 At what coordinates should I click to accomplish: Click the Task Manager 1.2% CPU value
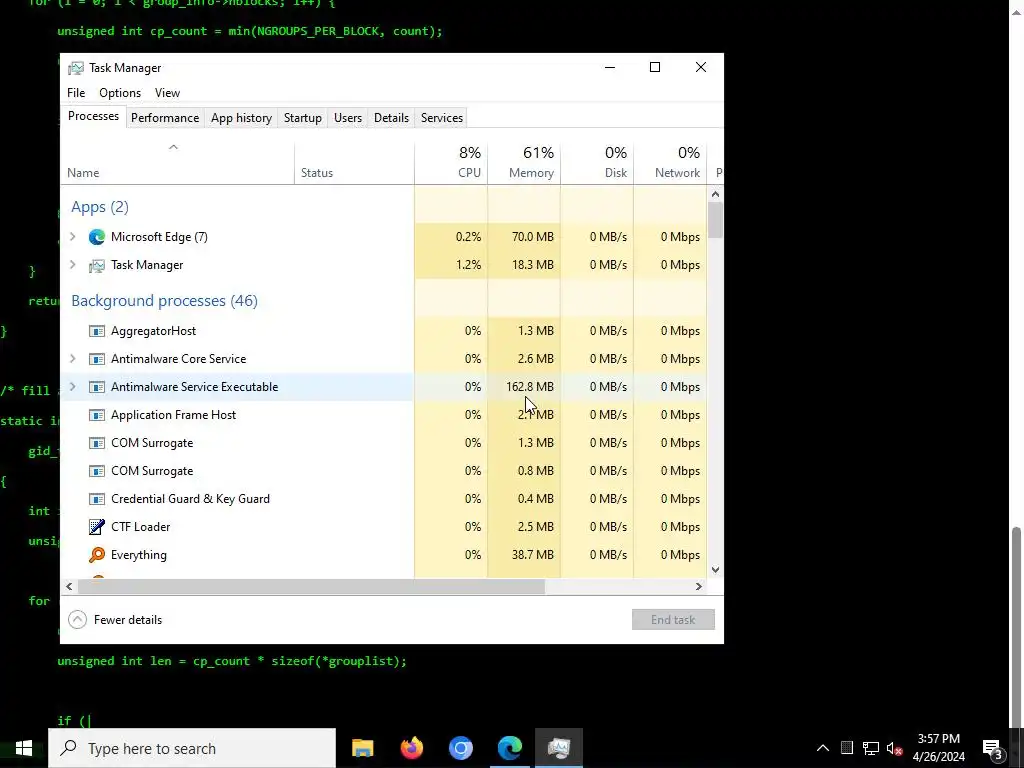[x=468, y=265]
